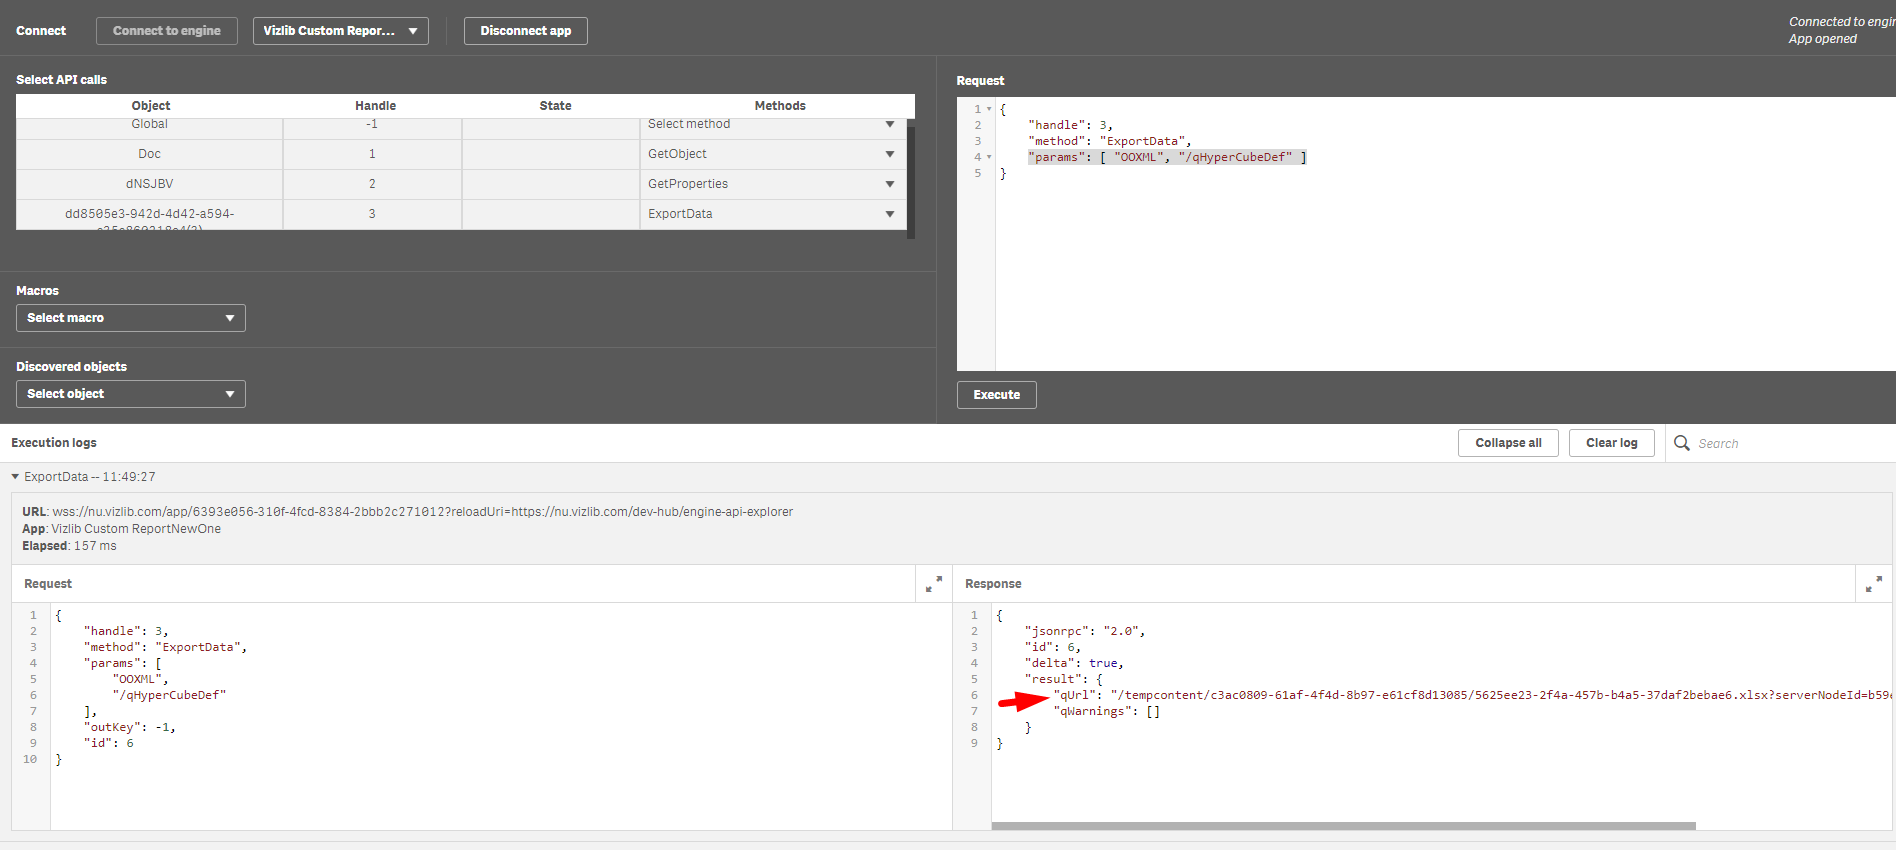Screen dimensions: 1896x850
Task: Click the Handle column header
Action: [376, 106]
